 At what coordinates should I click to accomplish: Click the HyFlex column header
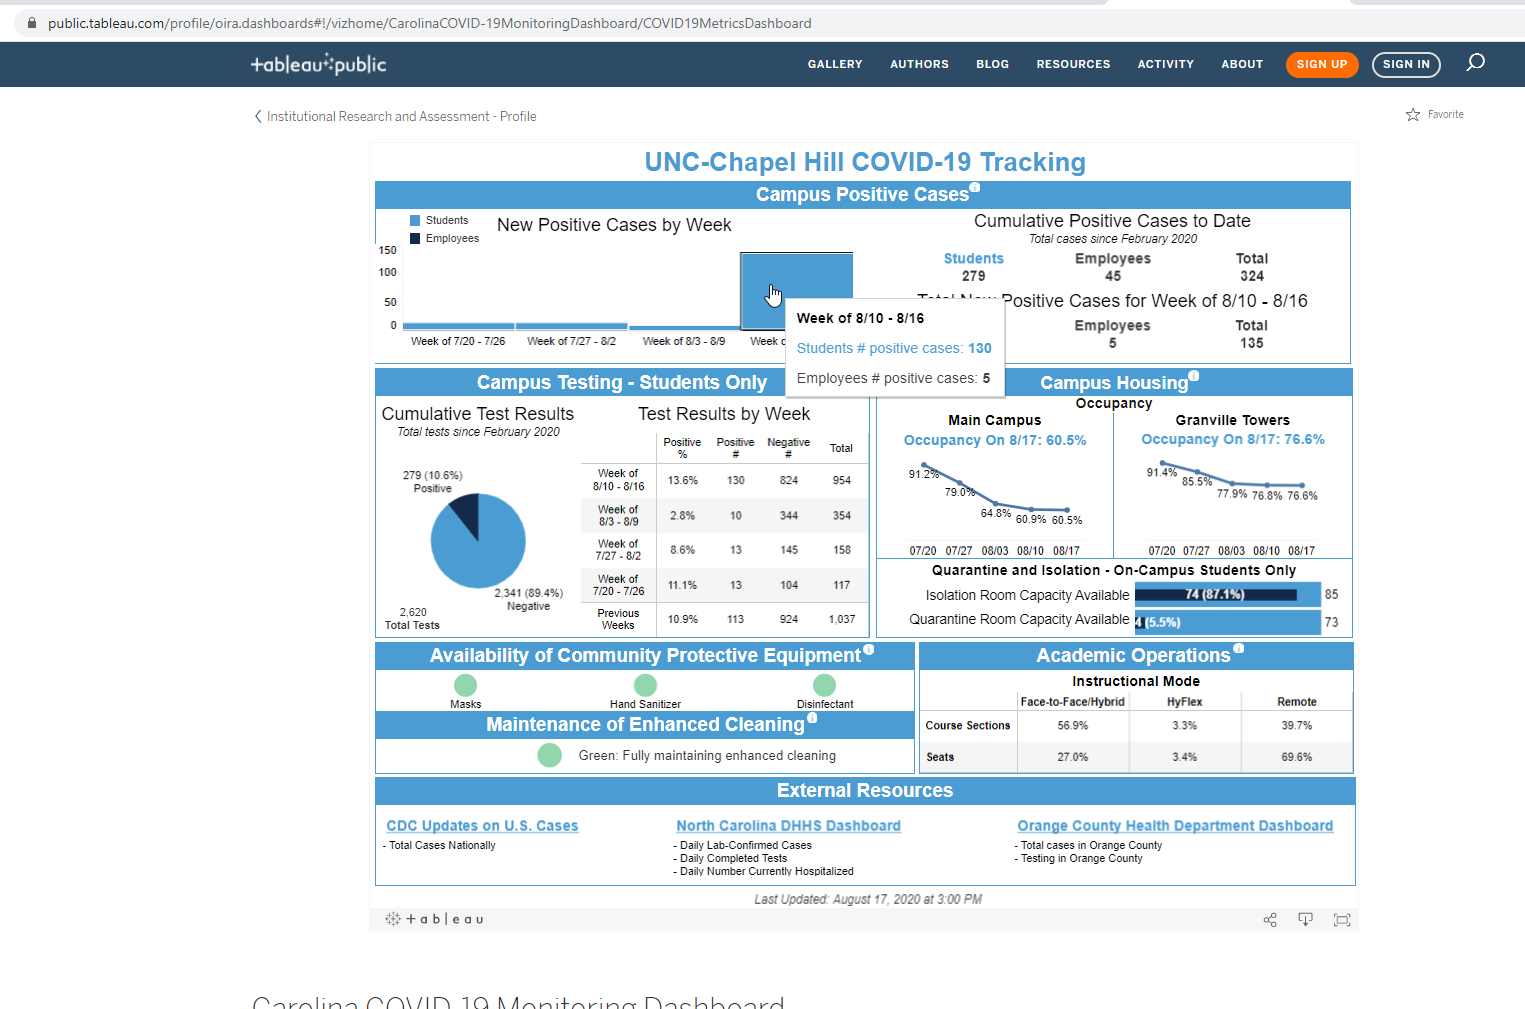1185,702
